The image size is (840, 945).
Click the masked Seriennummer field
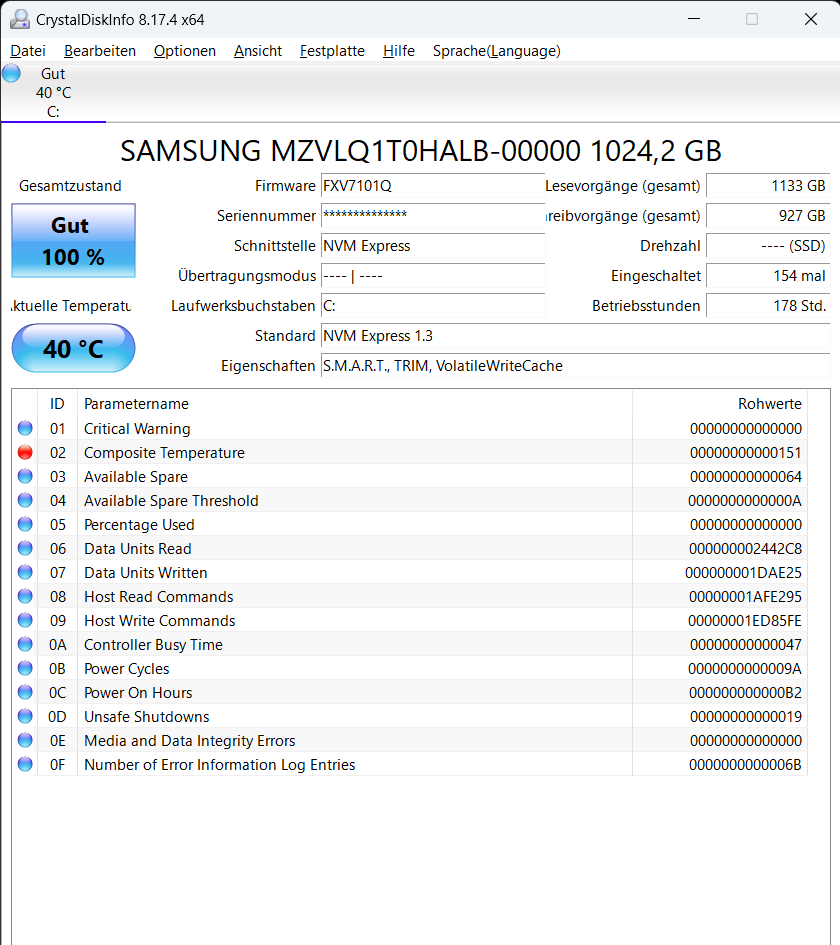(432, 216)
